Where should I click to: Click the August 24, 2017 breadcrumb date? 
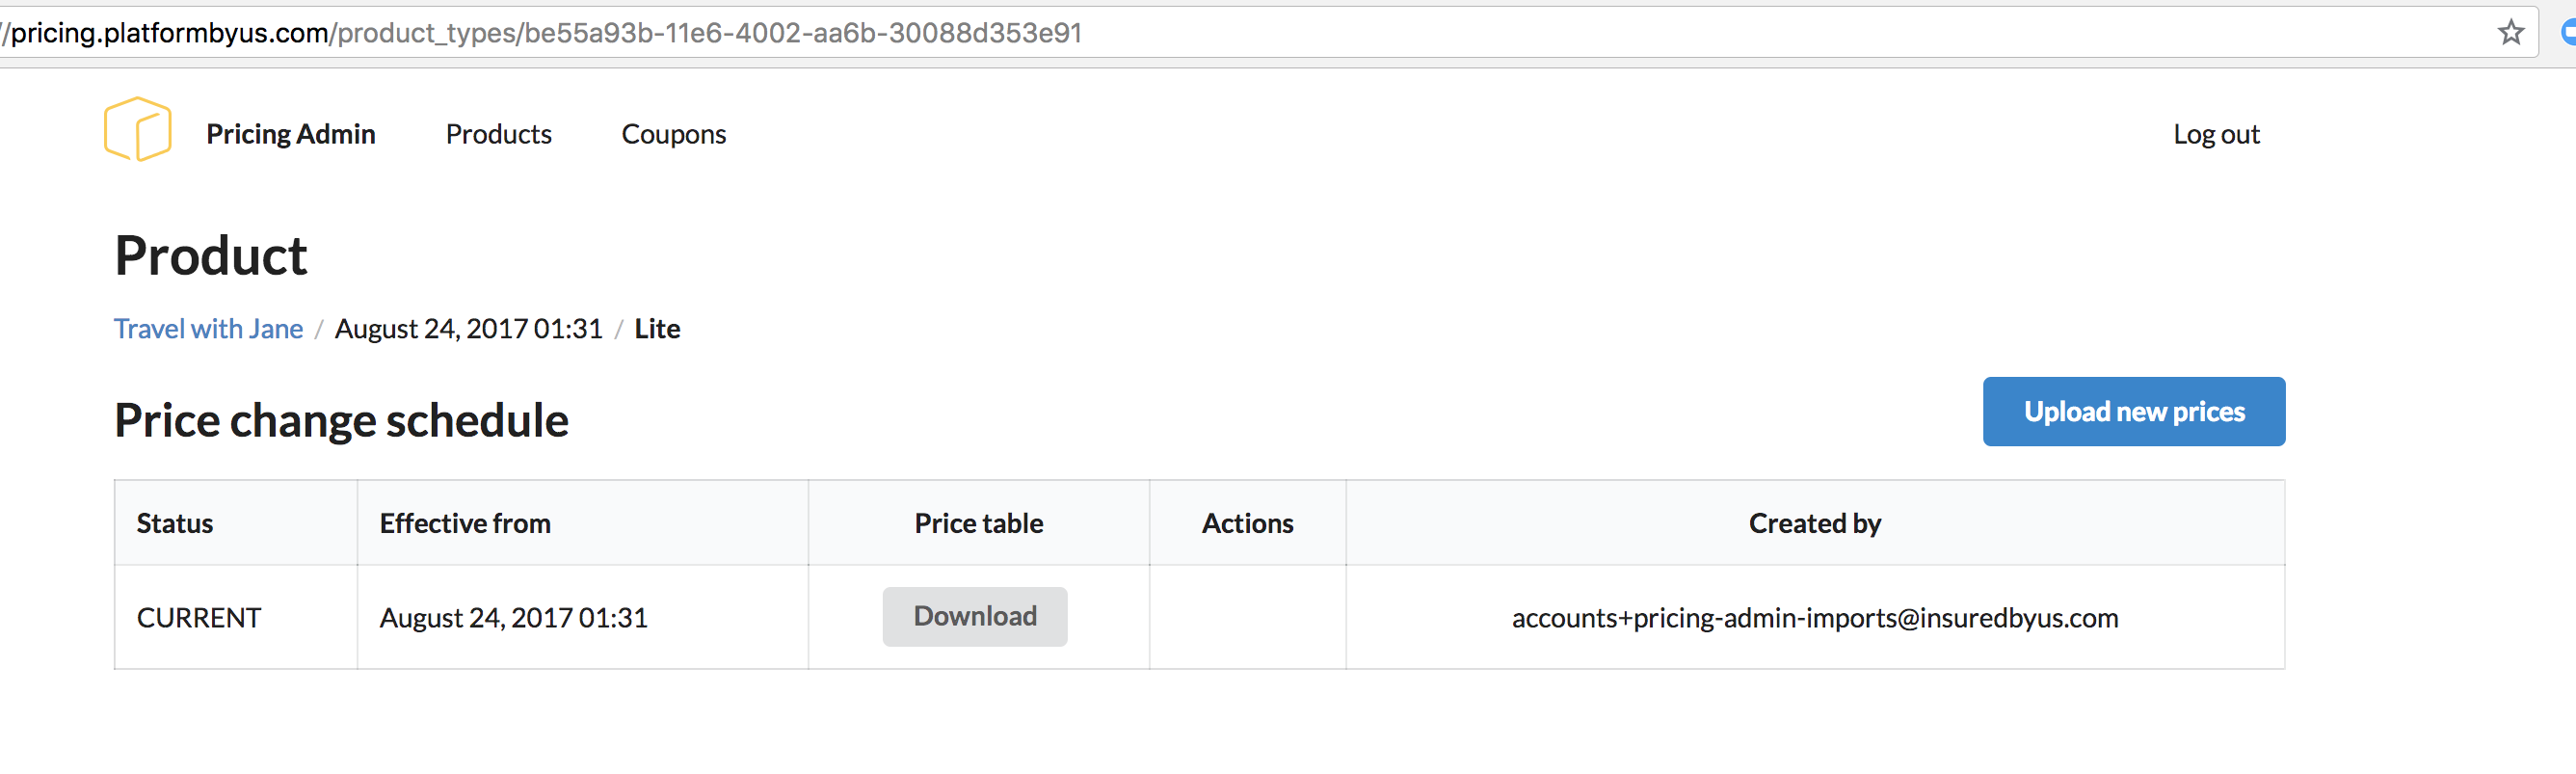468,329
